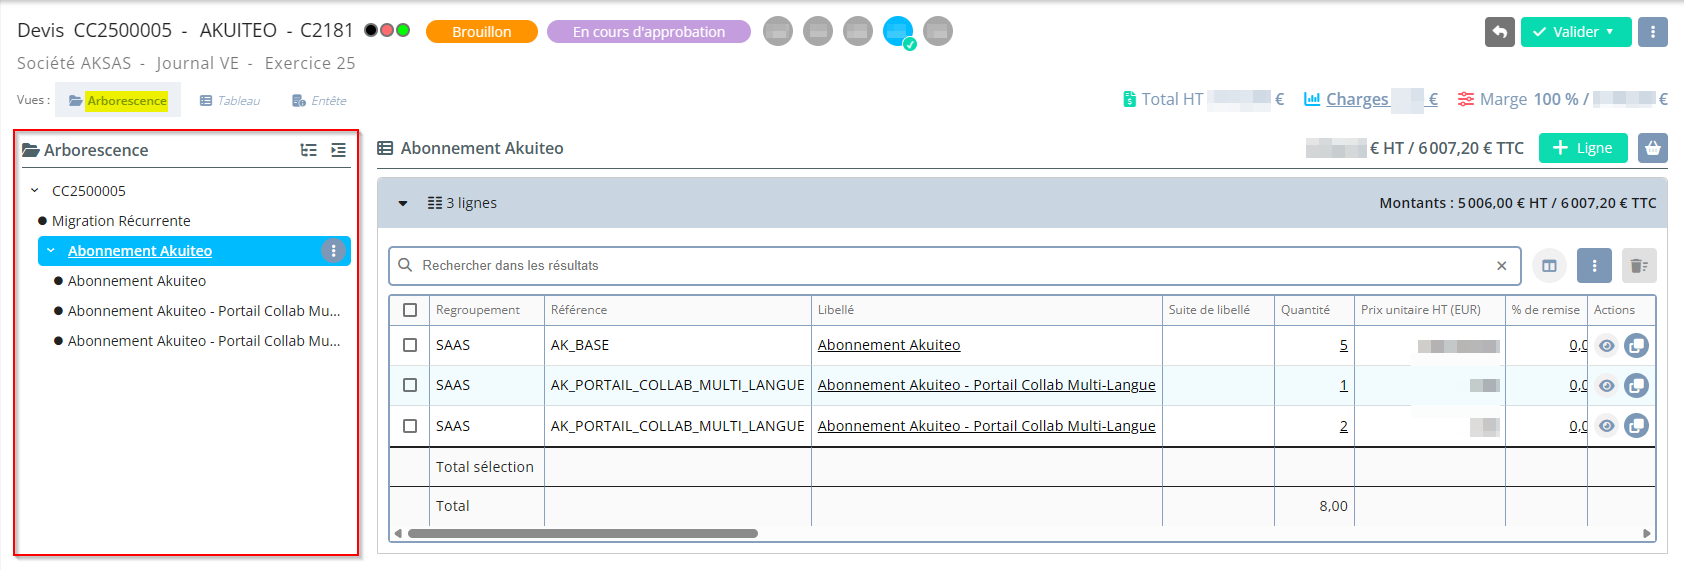Click the last gray approver avatar
The image size is (1684, 570).
point(938,32)
